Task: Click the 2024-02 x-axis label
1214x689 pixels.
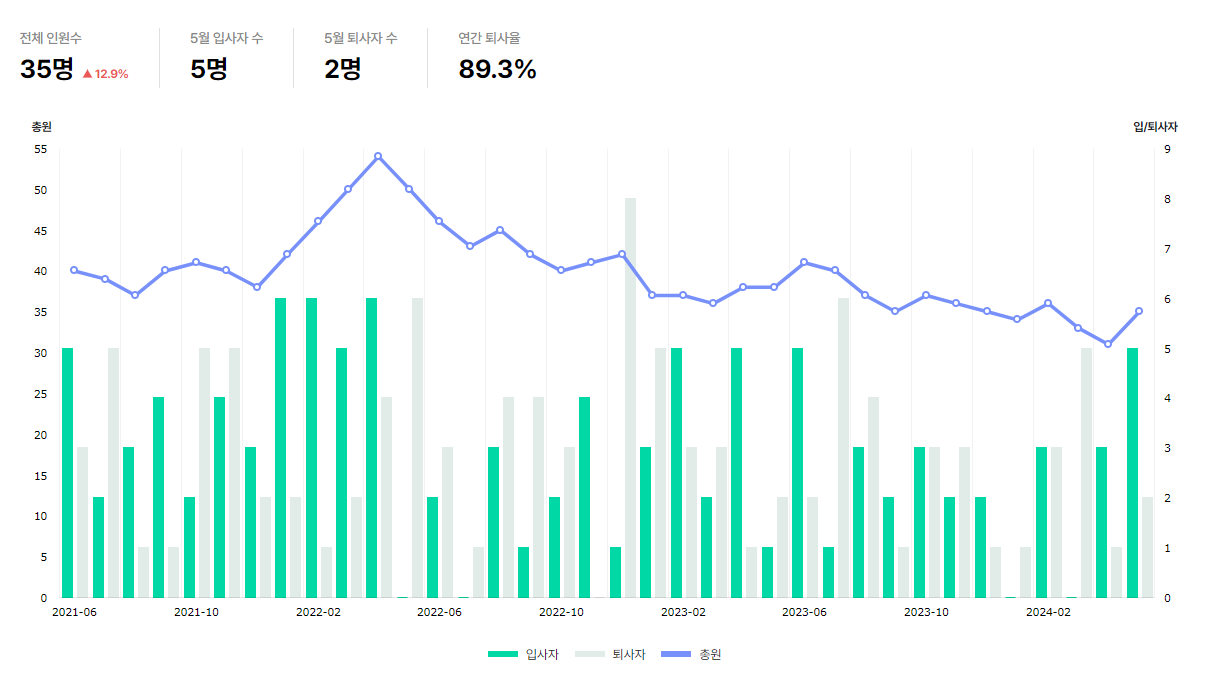Action: [1048, 612]
